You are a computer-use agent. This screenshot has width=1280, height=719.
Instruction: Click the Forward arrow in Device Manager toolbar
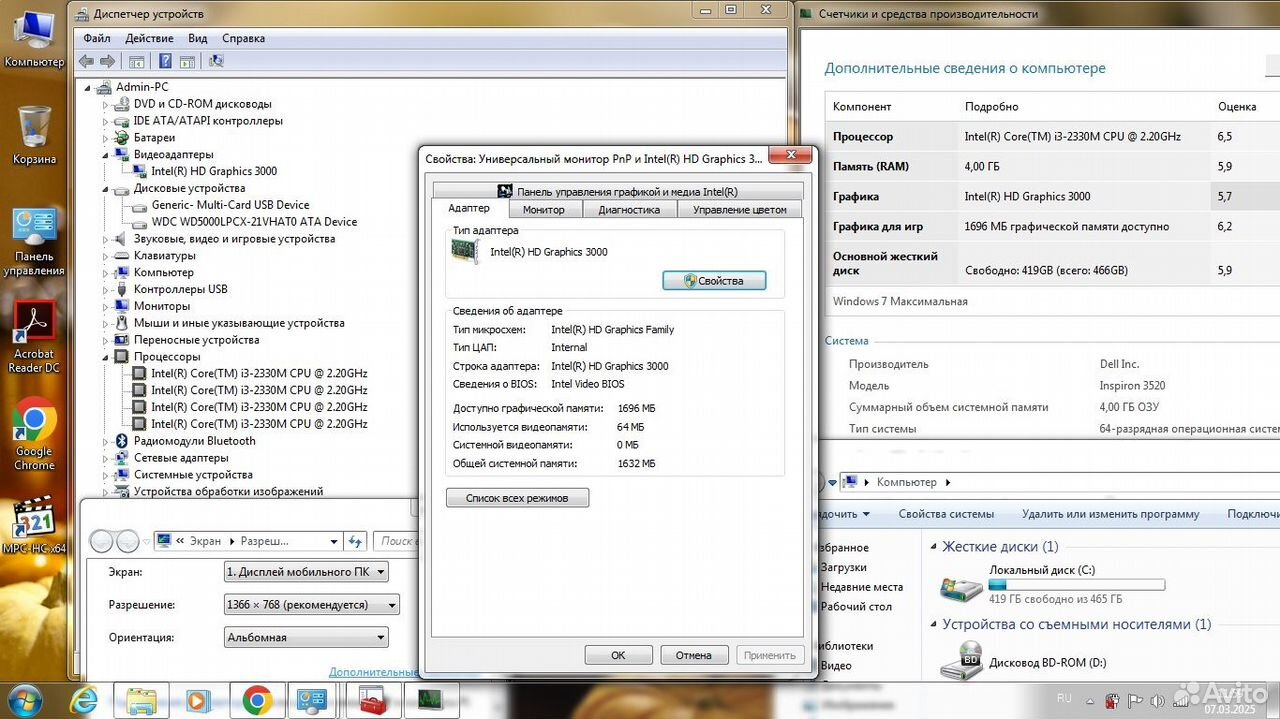(106, 61)
